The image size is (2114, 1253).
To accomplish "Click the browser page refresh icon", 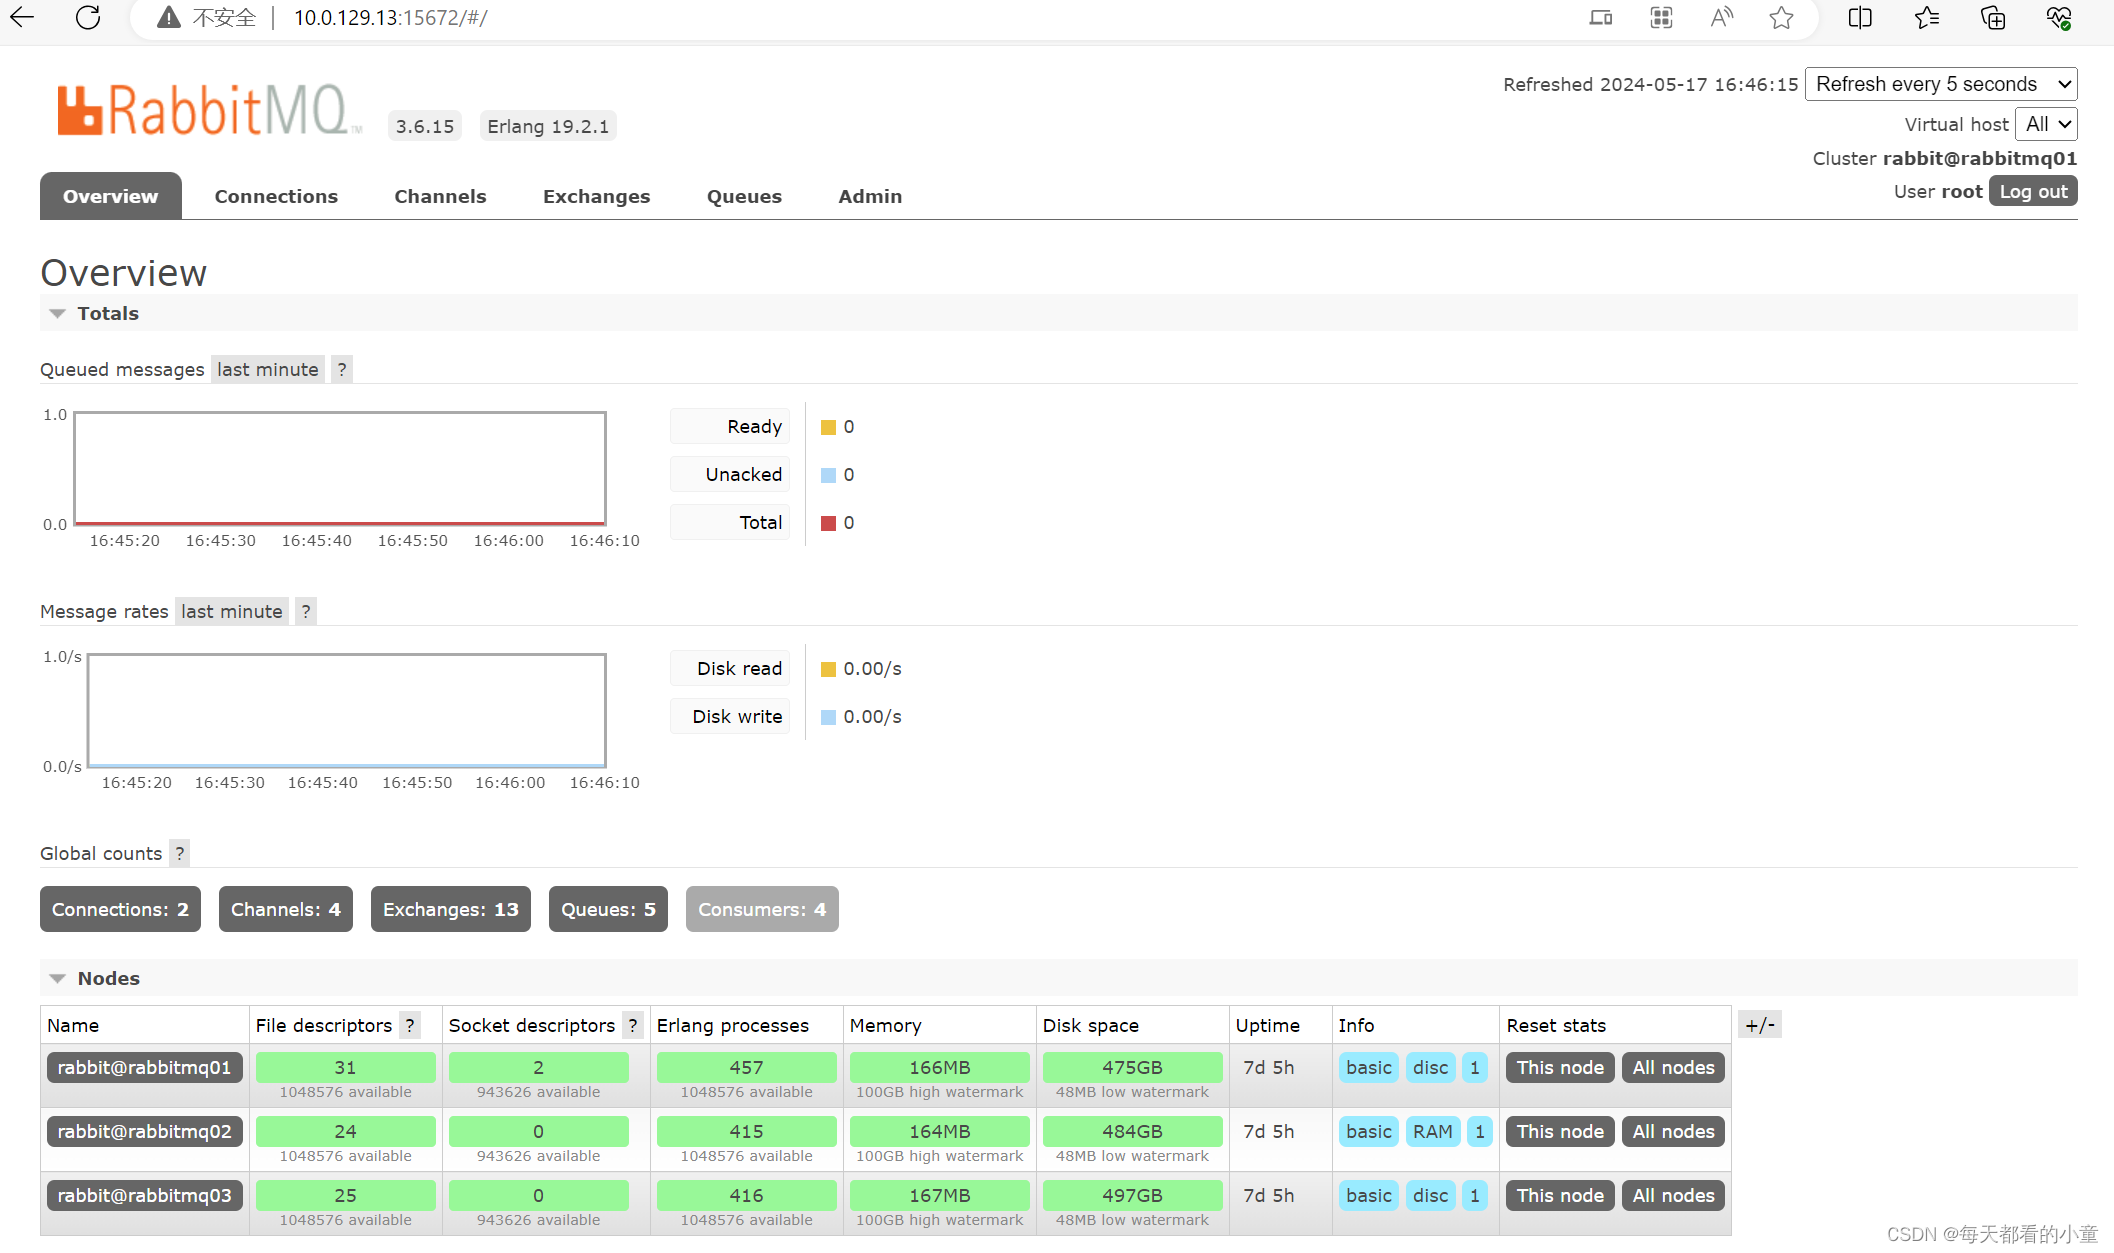I will (x=88, y=17).
